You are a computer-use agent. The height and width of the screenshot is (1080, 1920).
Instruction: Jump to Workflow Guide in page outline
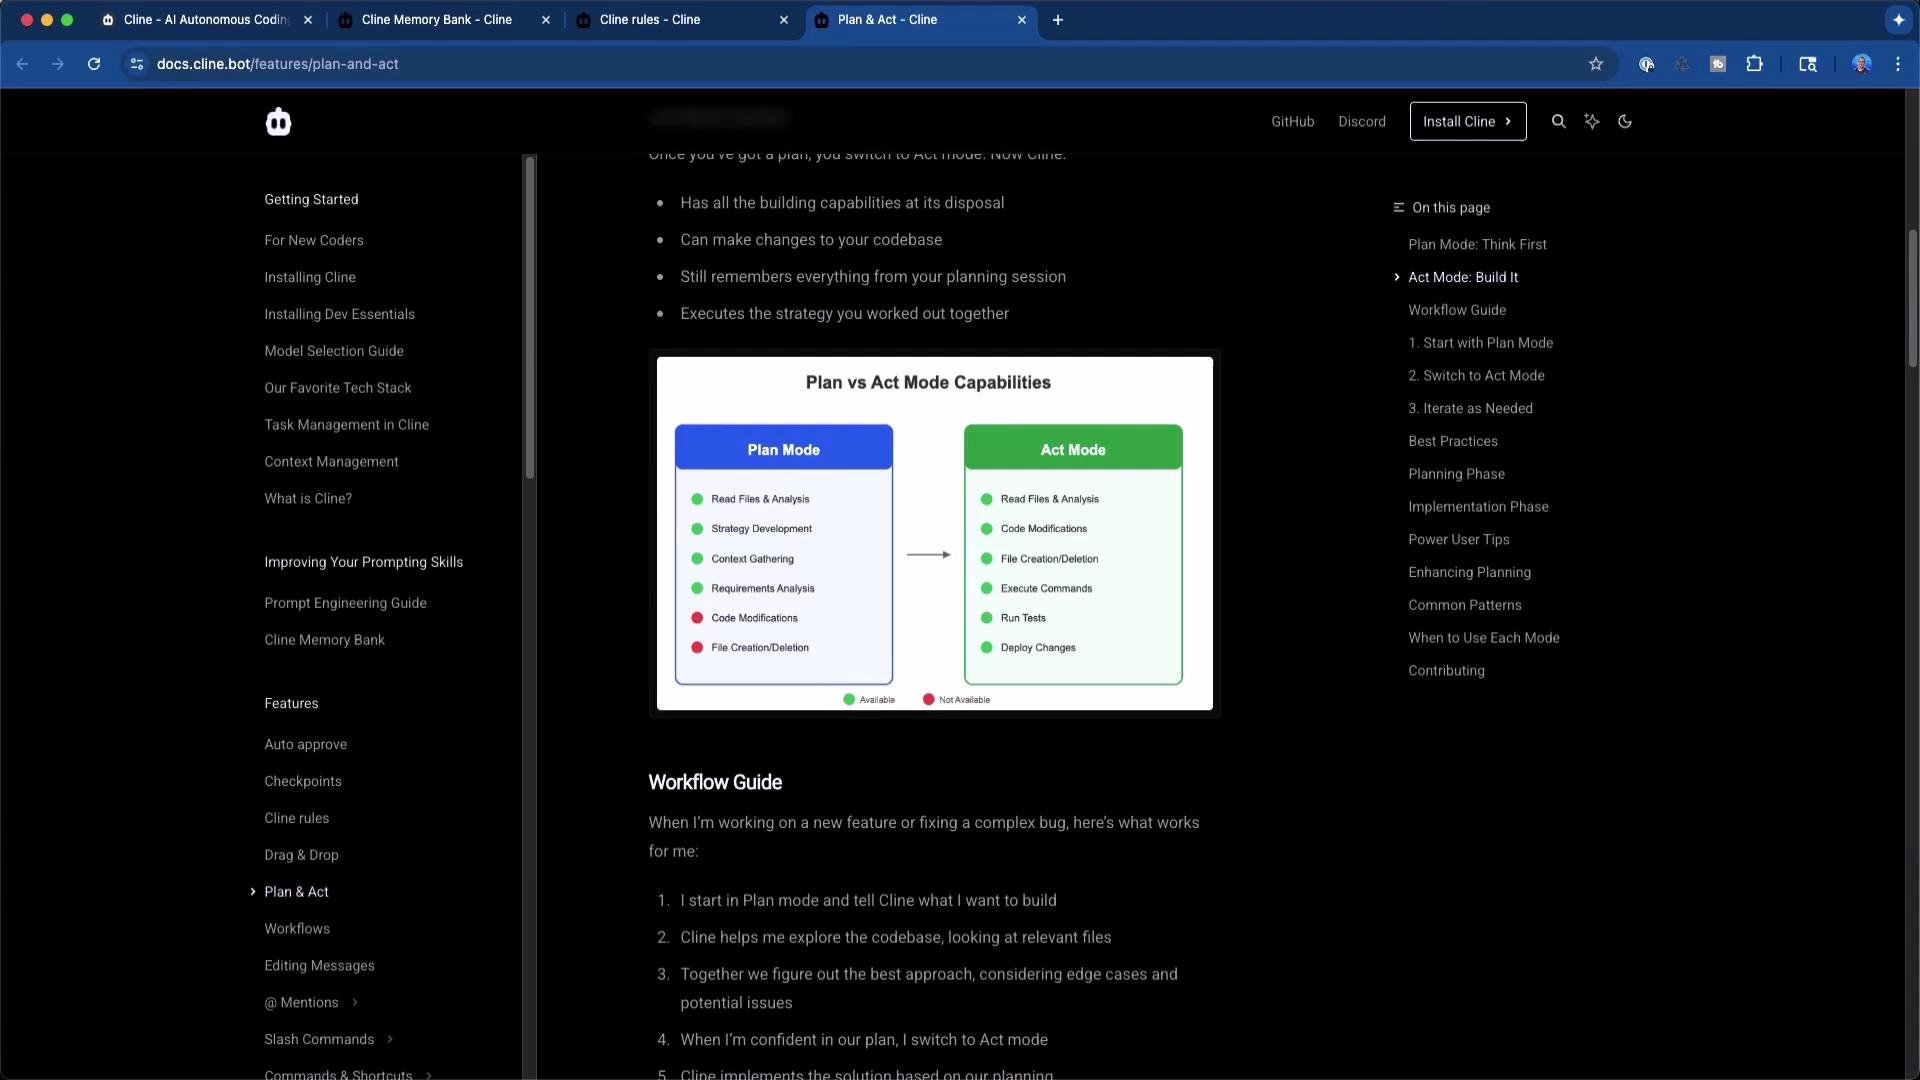point(1456,311)
